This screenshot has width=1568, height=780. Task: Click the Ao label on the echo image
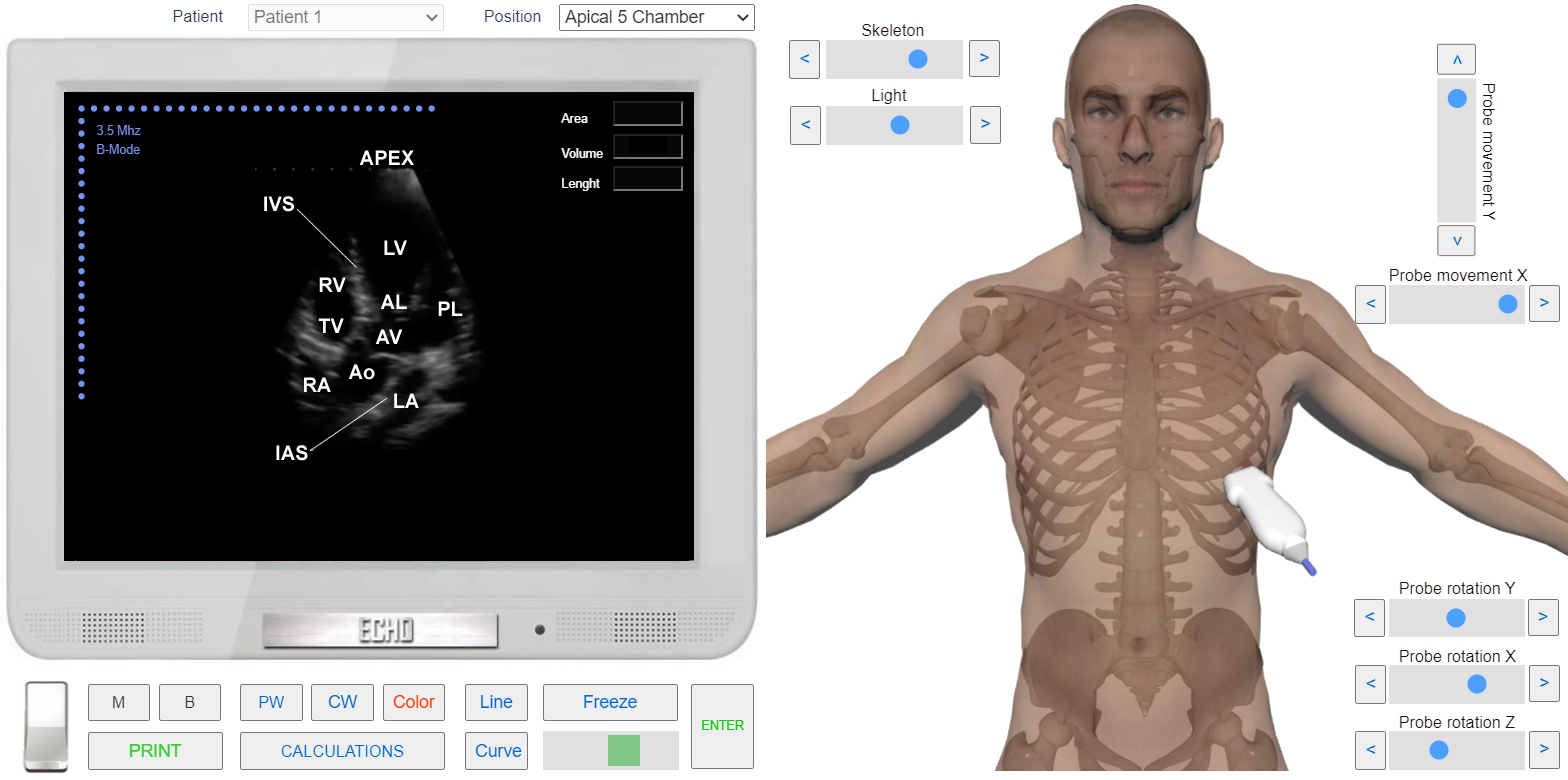point(362,372)
